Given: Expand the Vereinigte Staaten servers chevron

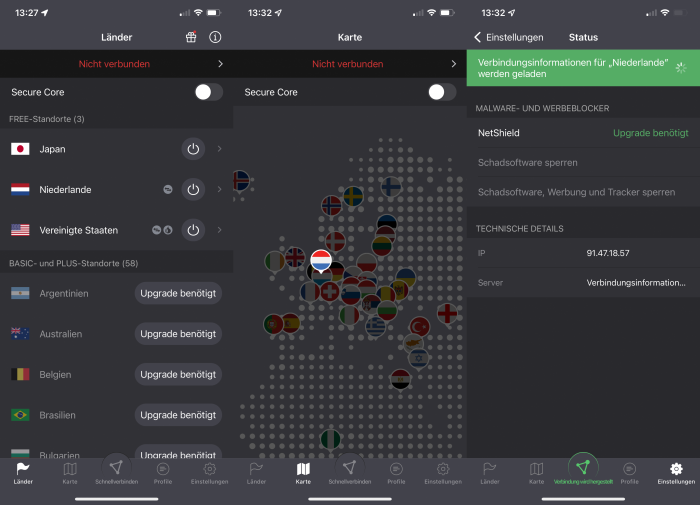Looking at the screenshot, I should (x=219, y=230).
